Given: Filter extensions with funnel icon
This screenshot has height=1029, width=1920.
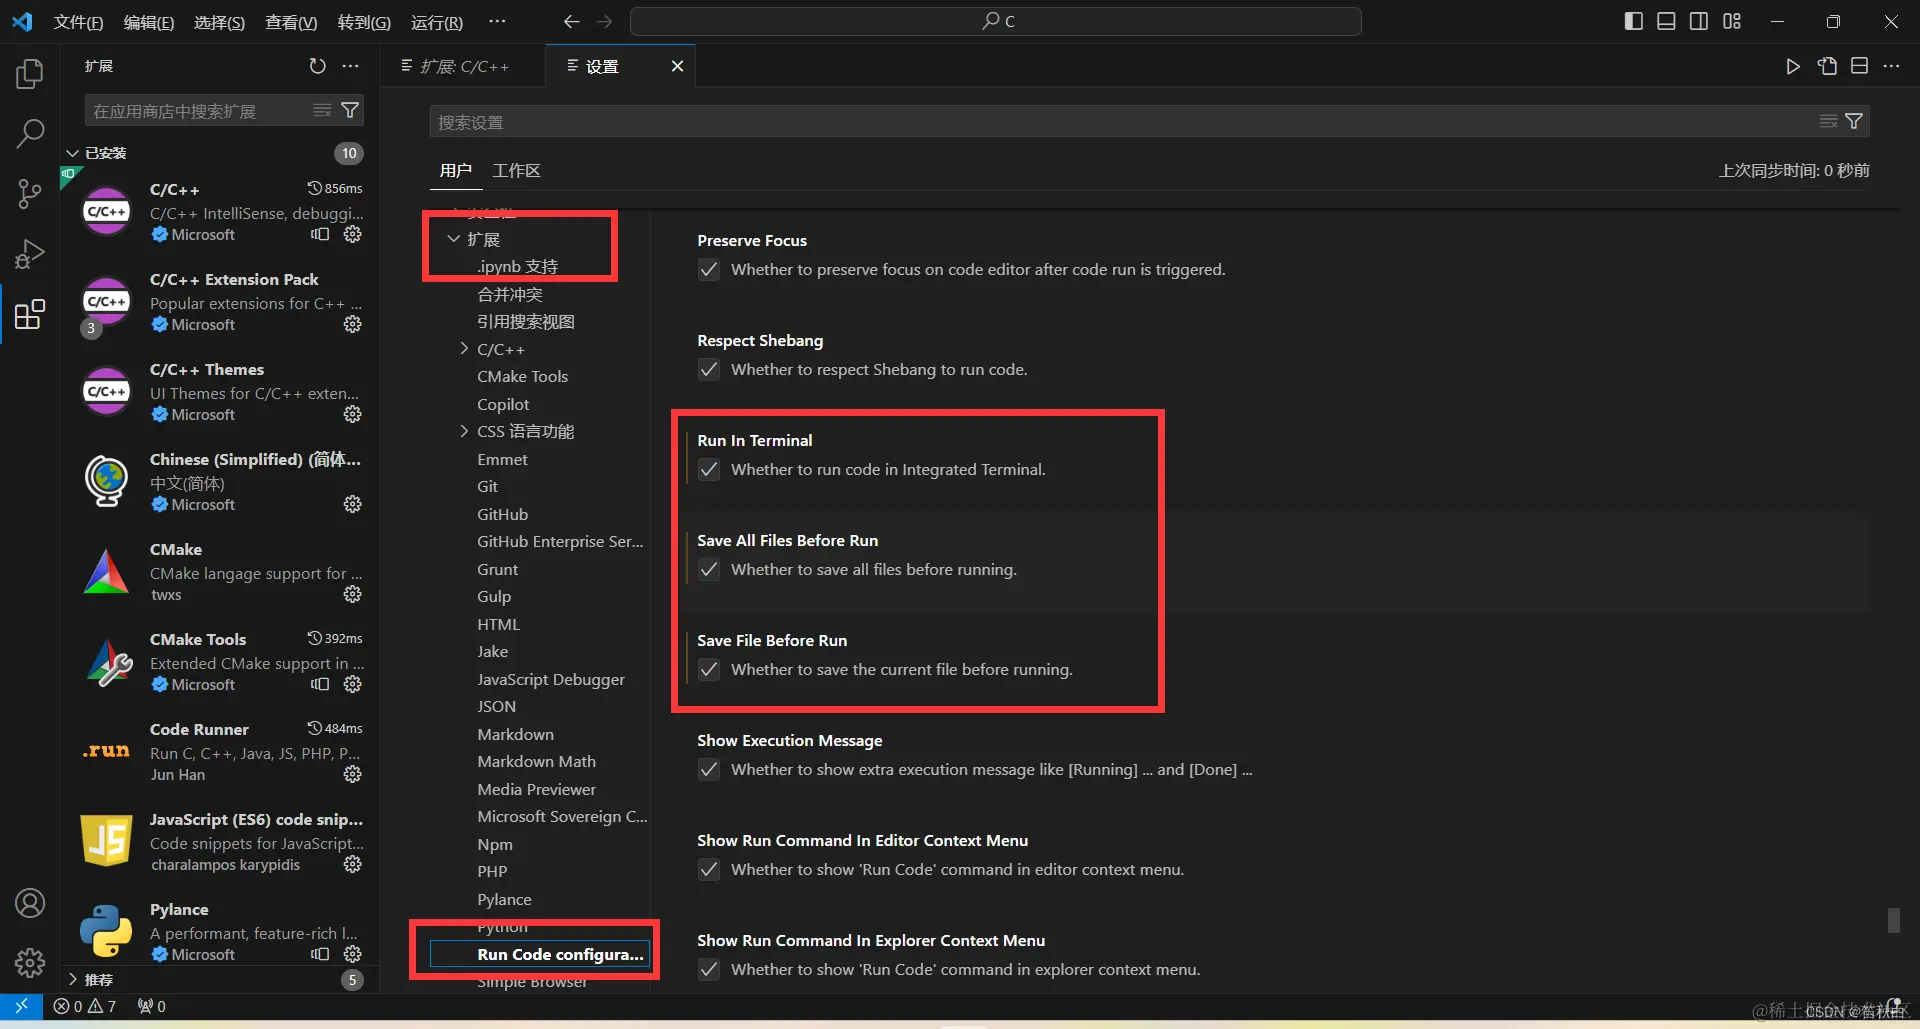Looking at the screenshot, I should point(350,110).
